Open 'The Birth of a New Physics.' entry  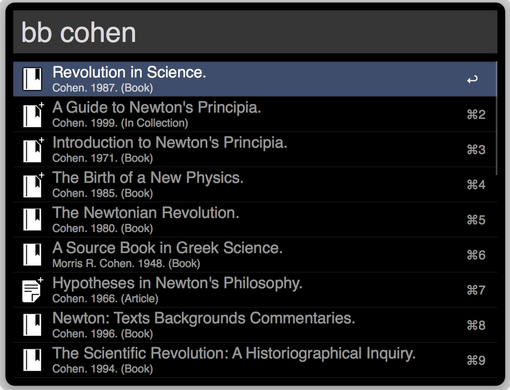pos(255,185)
